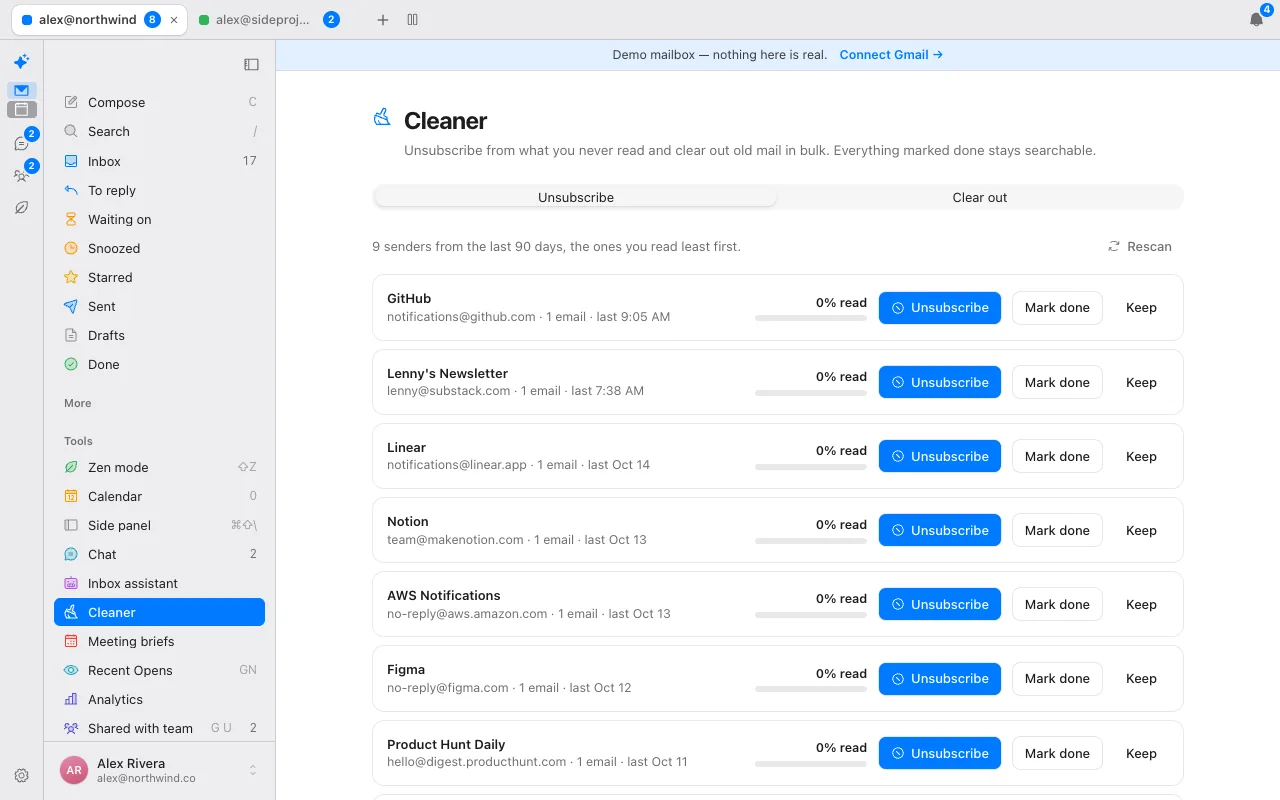Screen dimensions: 1280x800
Task: Open Zen mode under Tools
Action: click(160, 467)
